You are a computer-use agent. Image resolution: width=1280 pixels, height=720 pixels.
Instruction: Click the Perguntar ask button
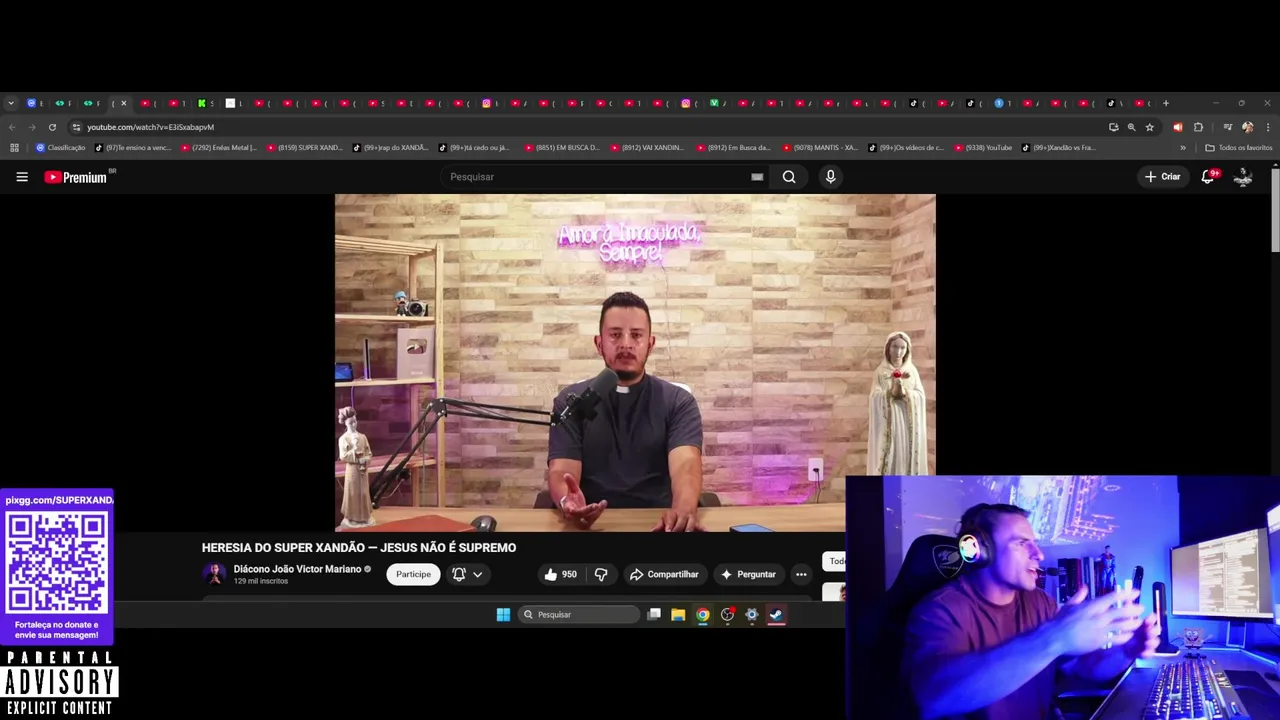[748, 574]
